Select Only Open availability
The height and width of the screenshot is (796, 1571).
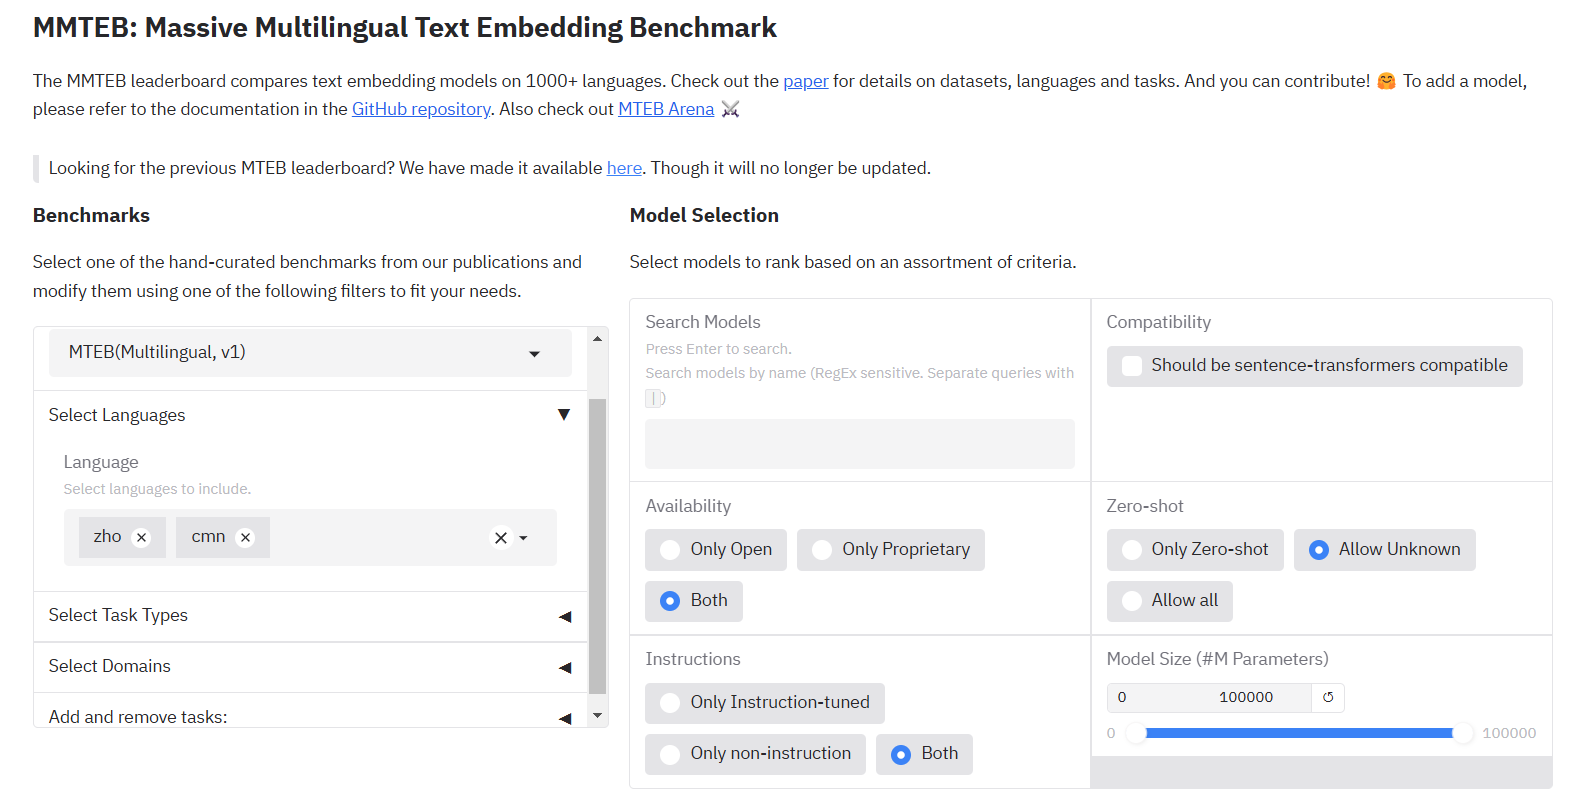pyautogui.click(x=671, y=550)
